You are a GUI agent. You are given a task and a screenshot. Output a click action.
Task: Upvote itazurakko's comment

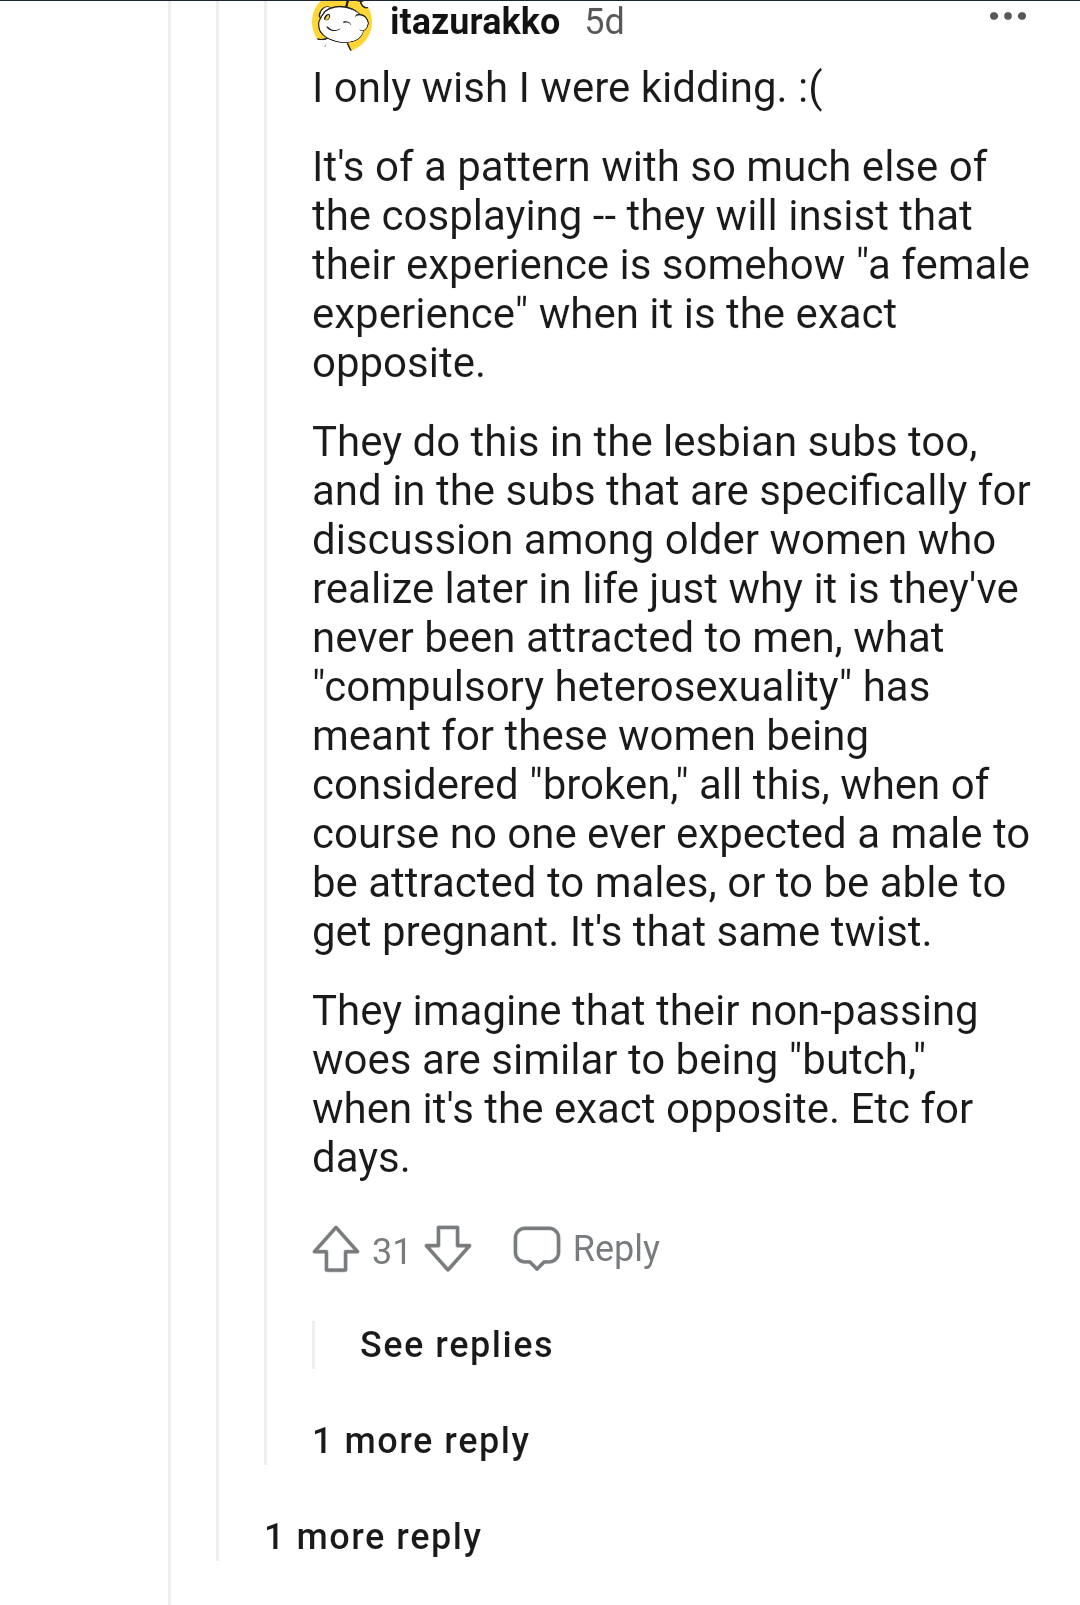pyautogui.click(x=336, y=1249)
